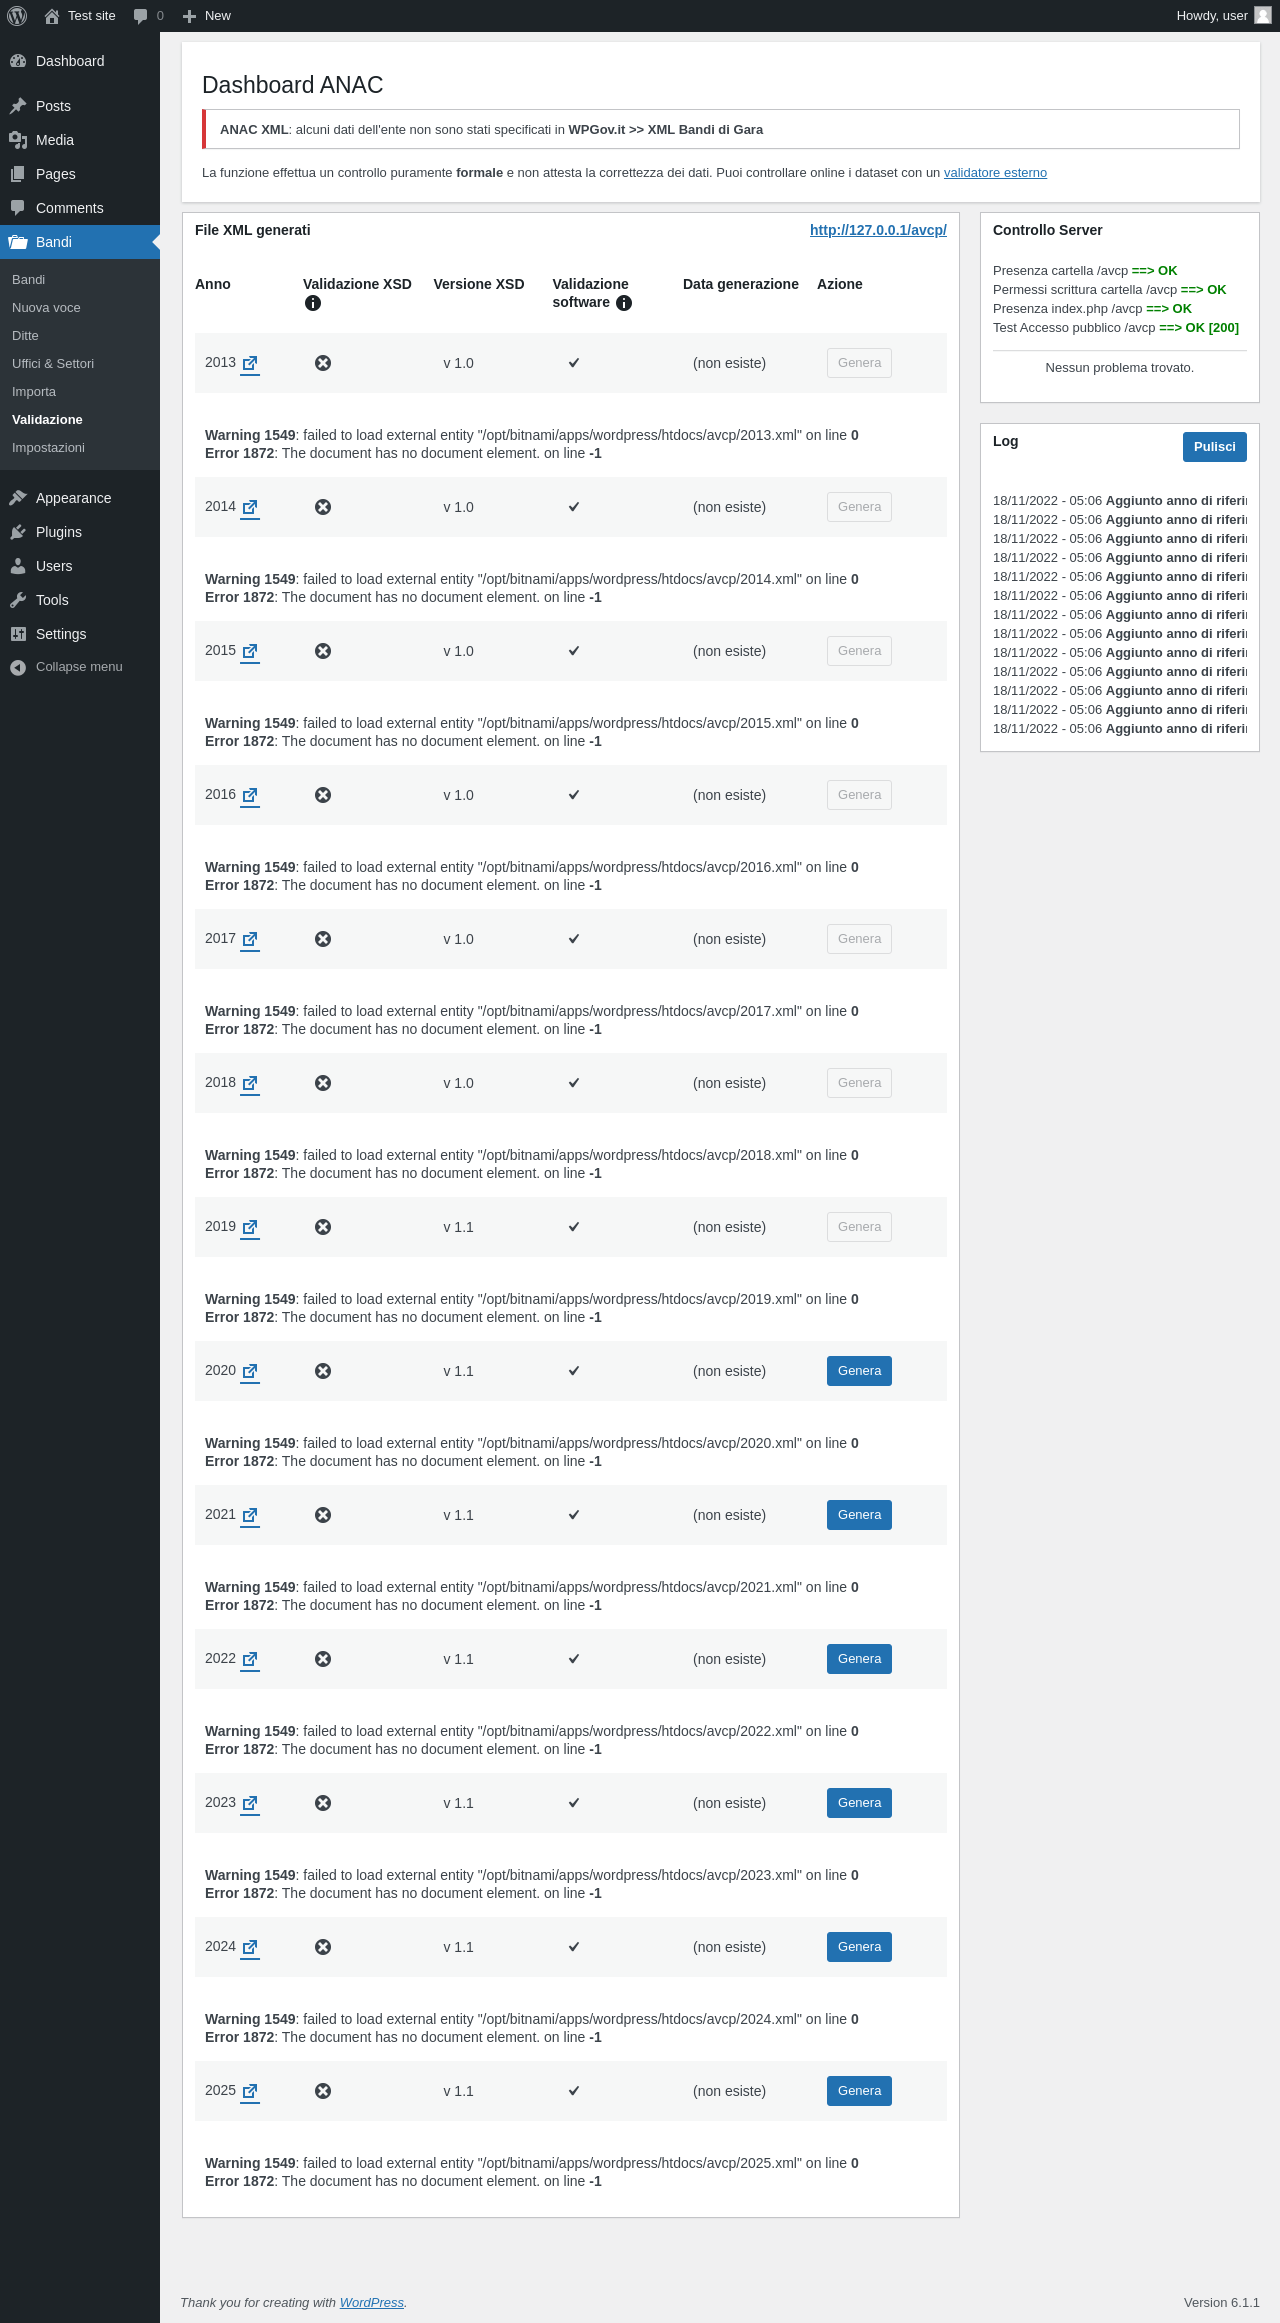The height and width of the screenshot is (2323, 1280).
Task: Open external link icon for 2016
Action: click(x=250, y=795)
